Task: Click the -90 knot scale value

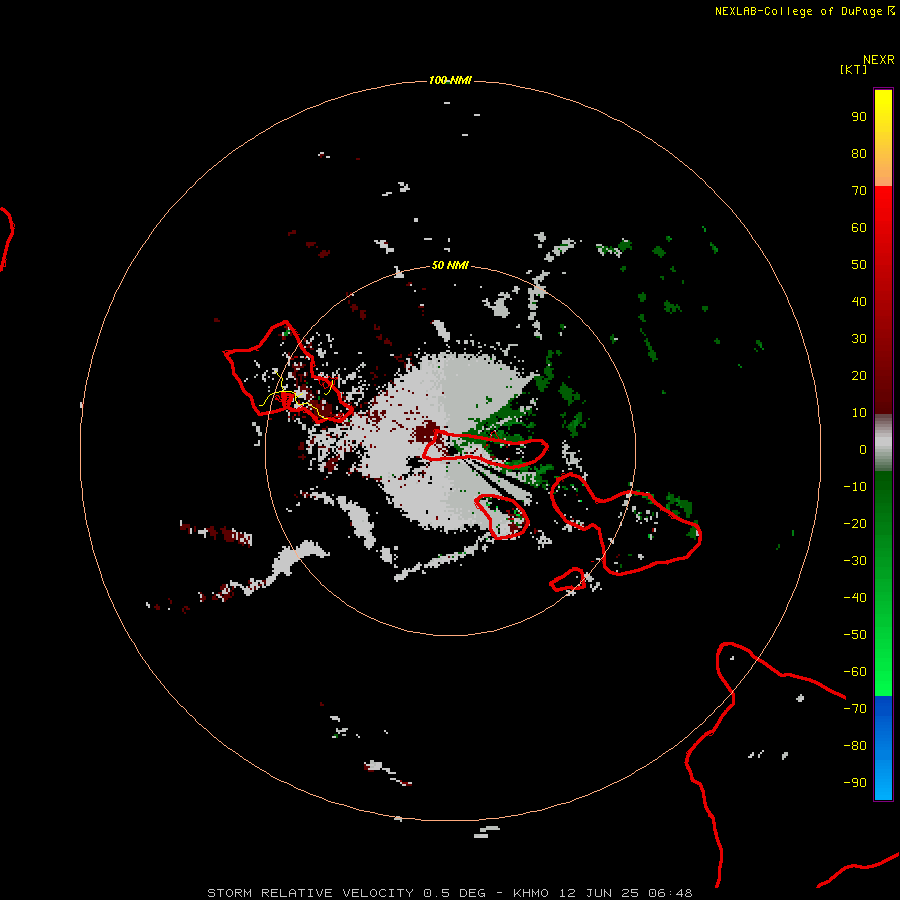Action: pyautogui.click(x=855, y=783)
